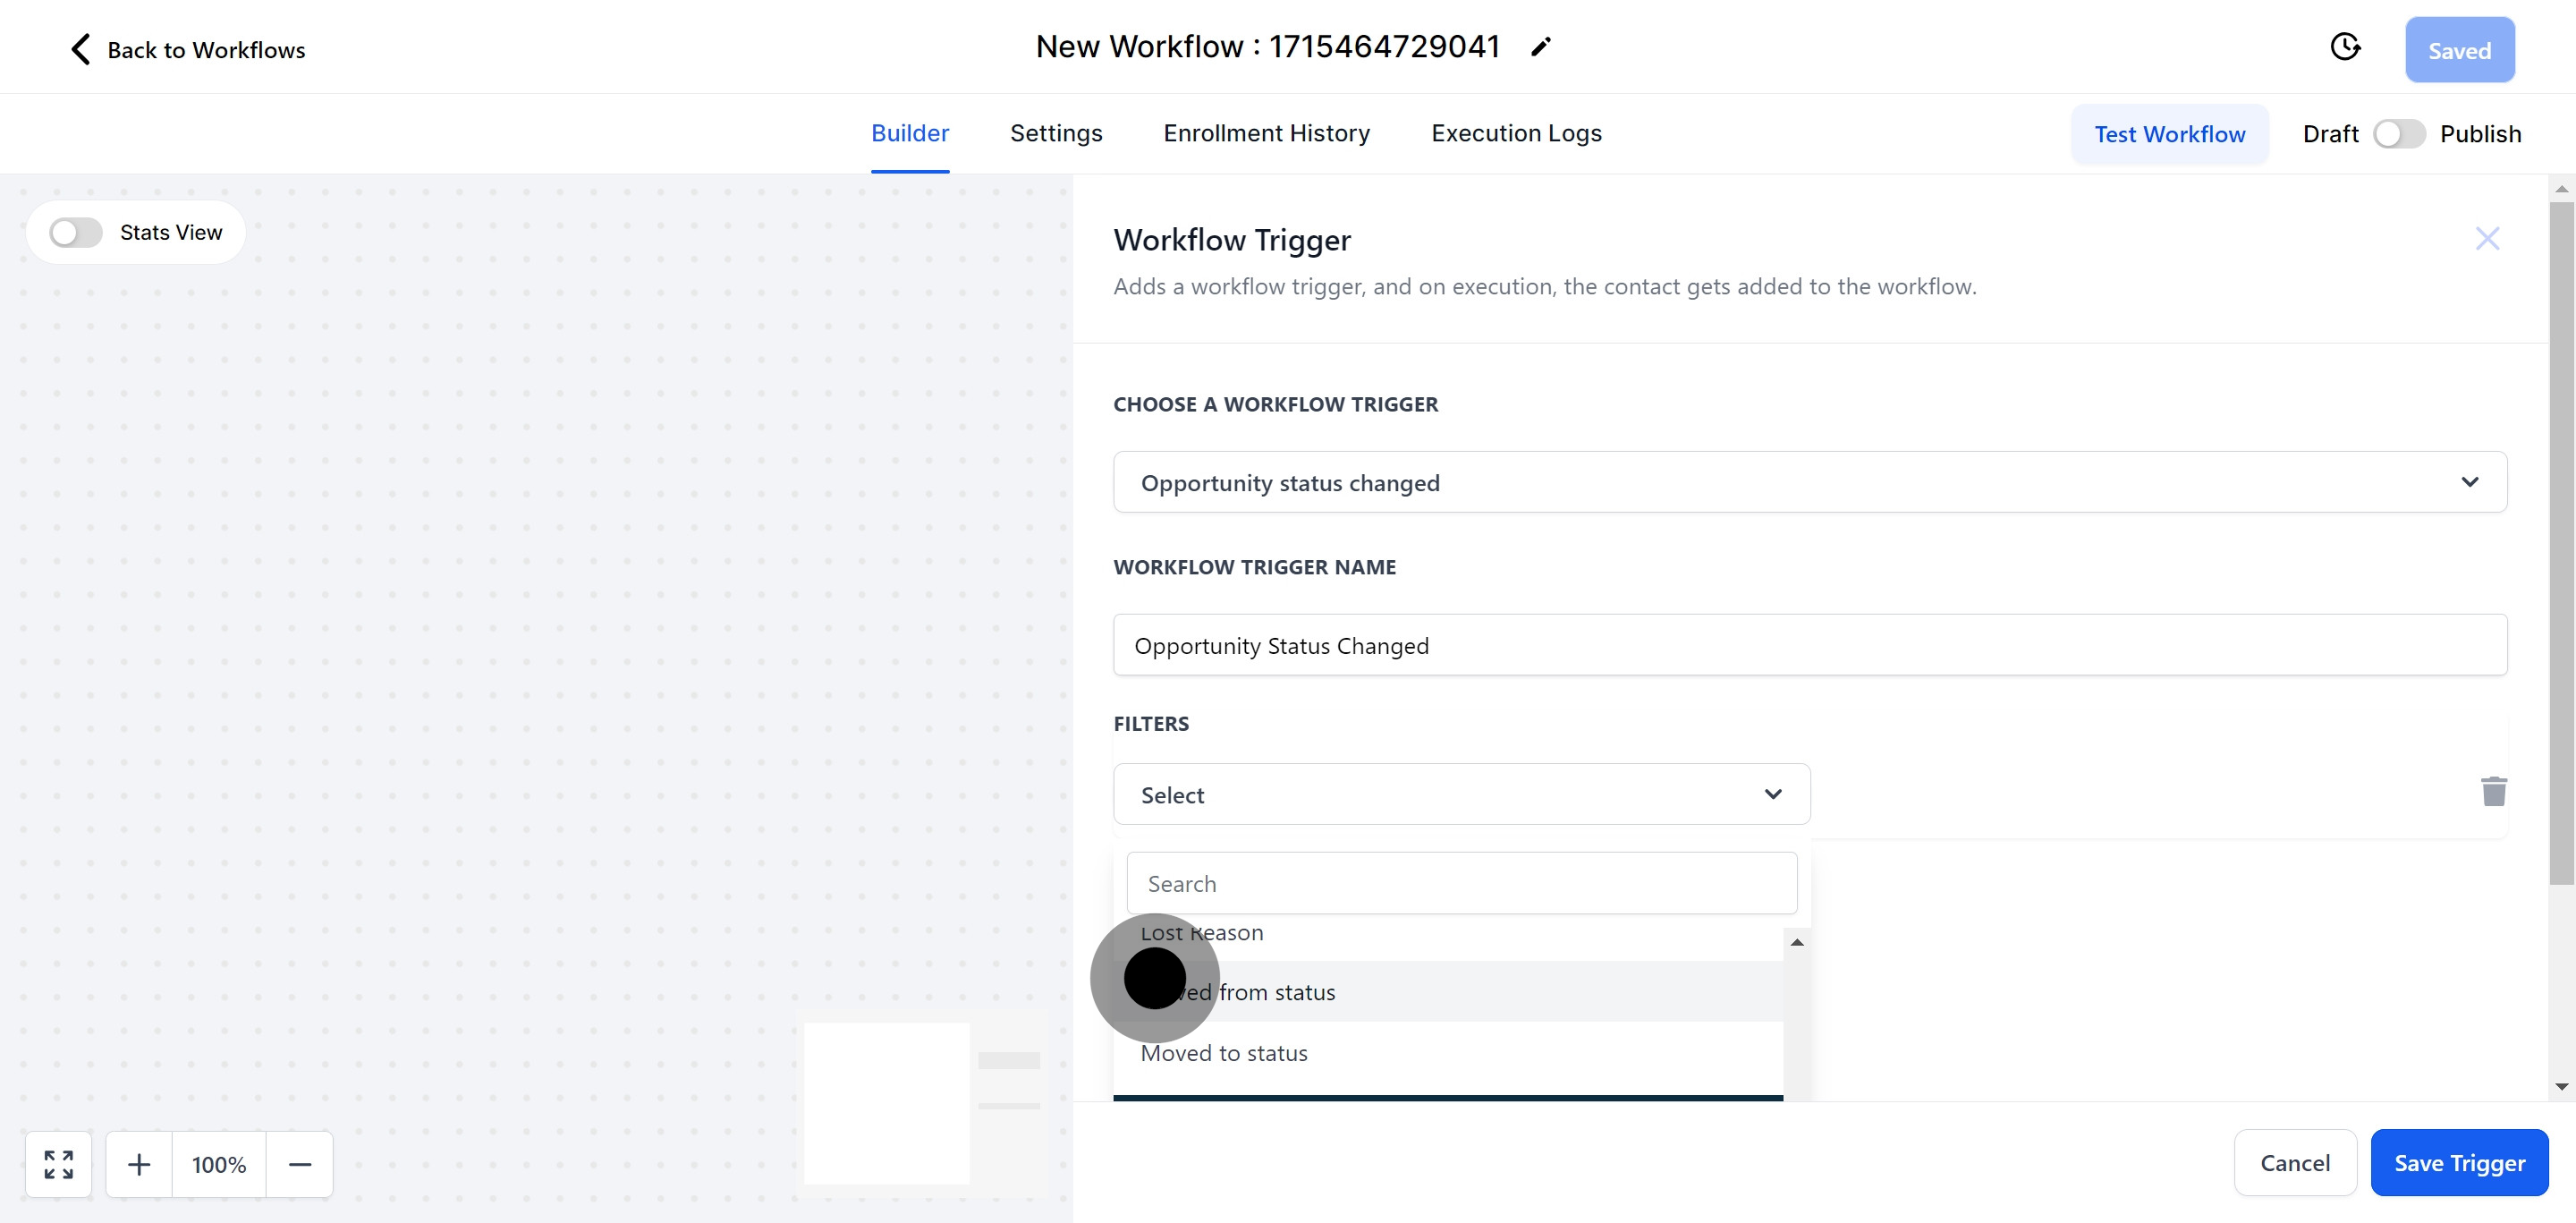Choose the Moved to status option

(x=1224, y=1053)
